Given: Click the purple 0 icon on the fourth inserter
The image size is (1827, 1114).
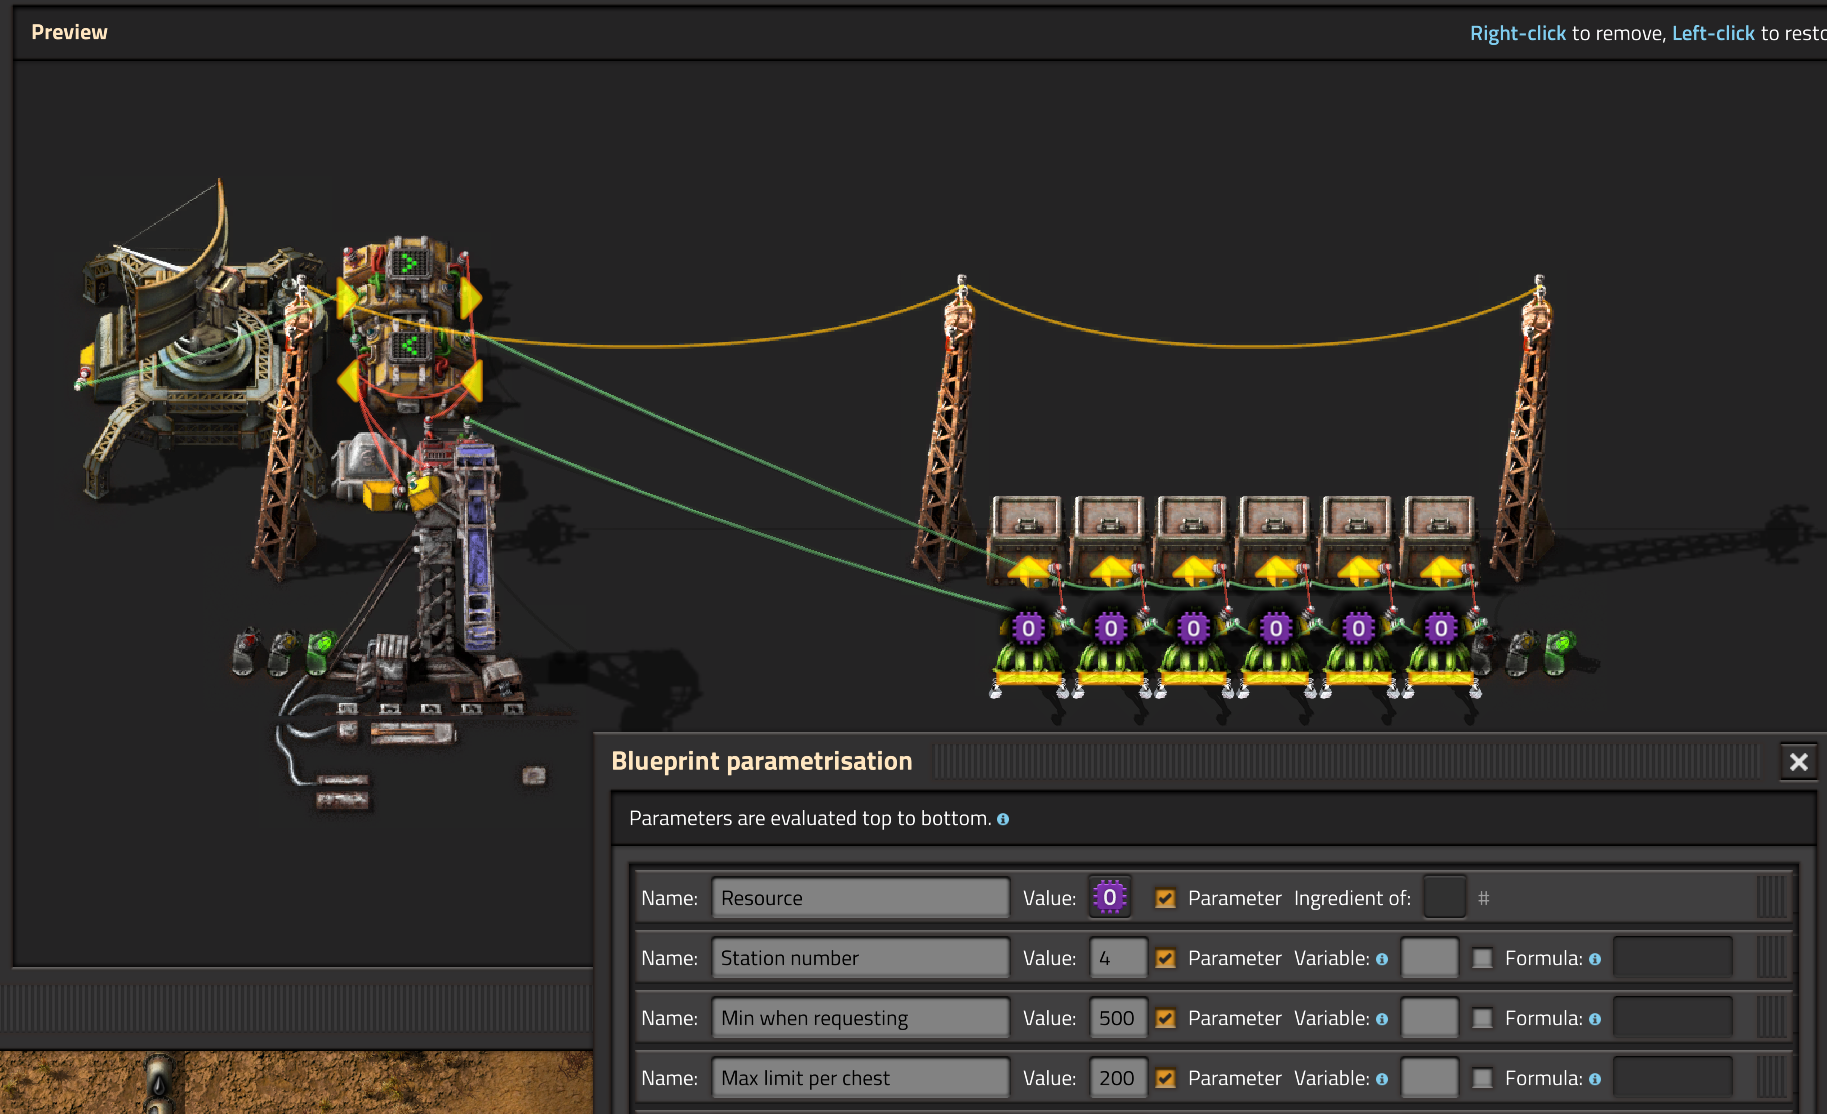Looking at the screenshot, I should coord(1276,628).
